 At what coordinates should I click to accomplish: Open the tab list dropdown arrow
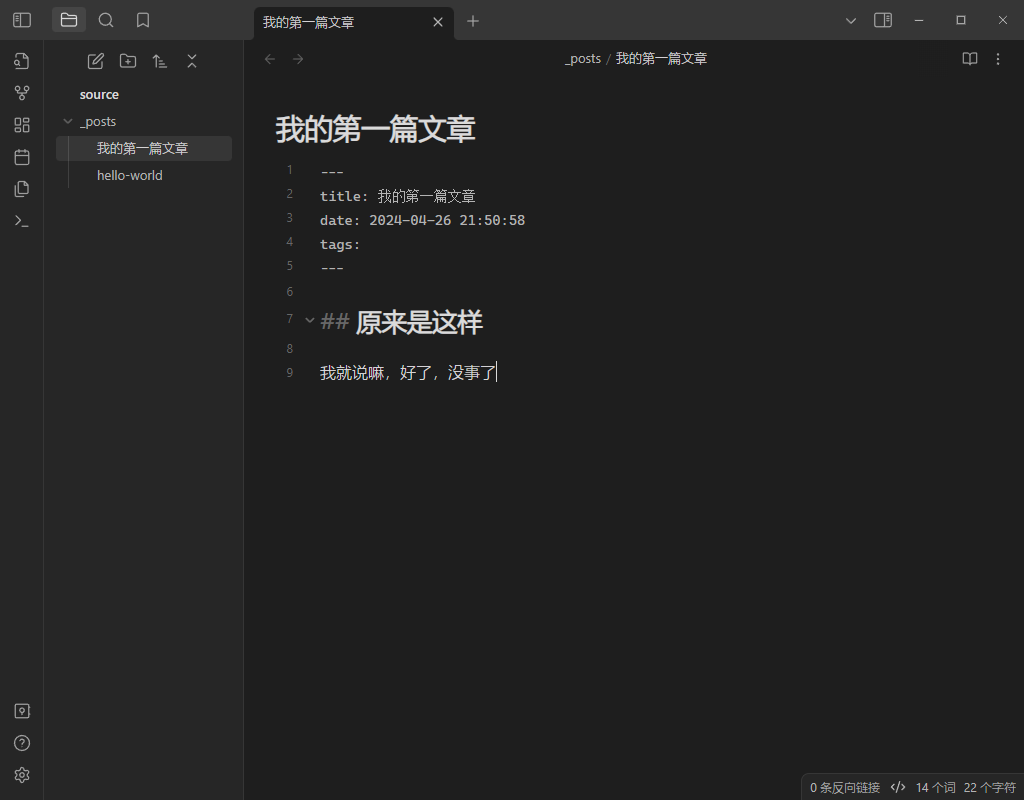coord(851,20)
